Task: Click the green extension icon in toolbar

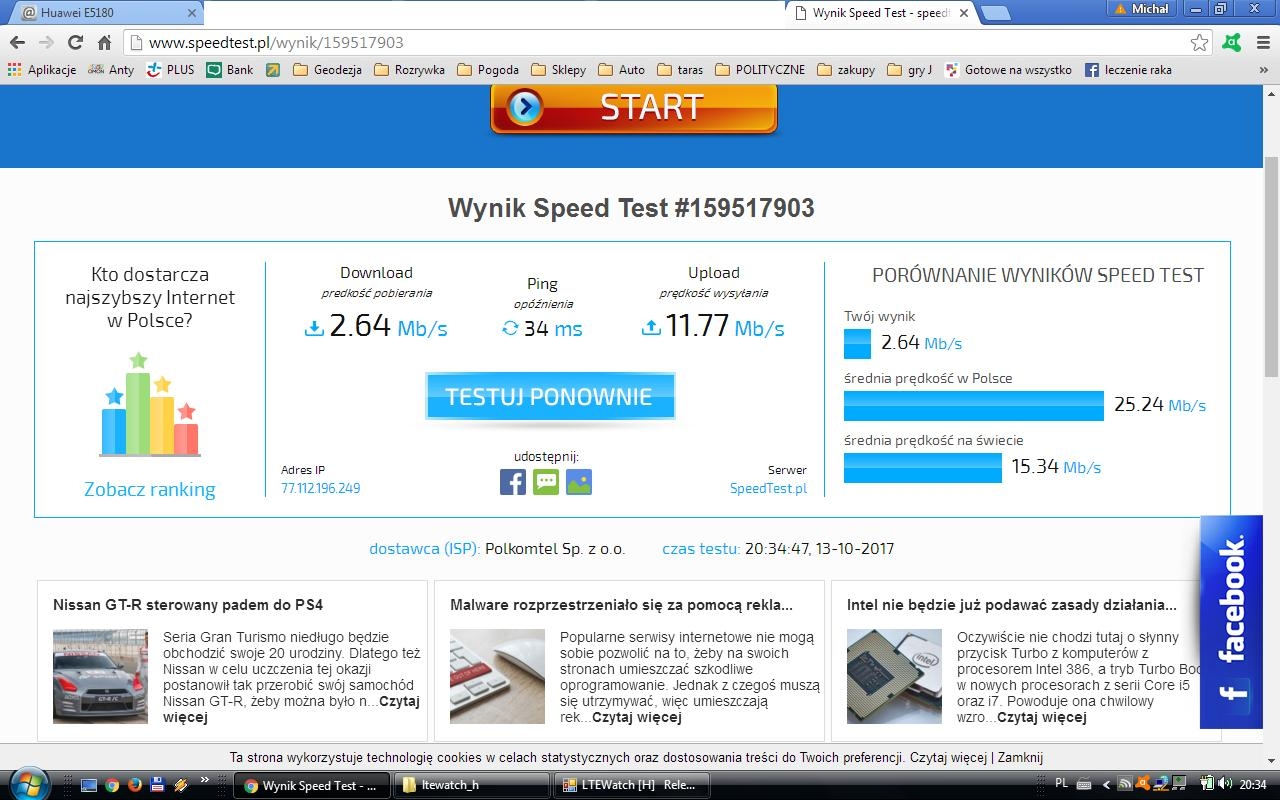Action: 1233,43
